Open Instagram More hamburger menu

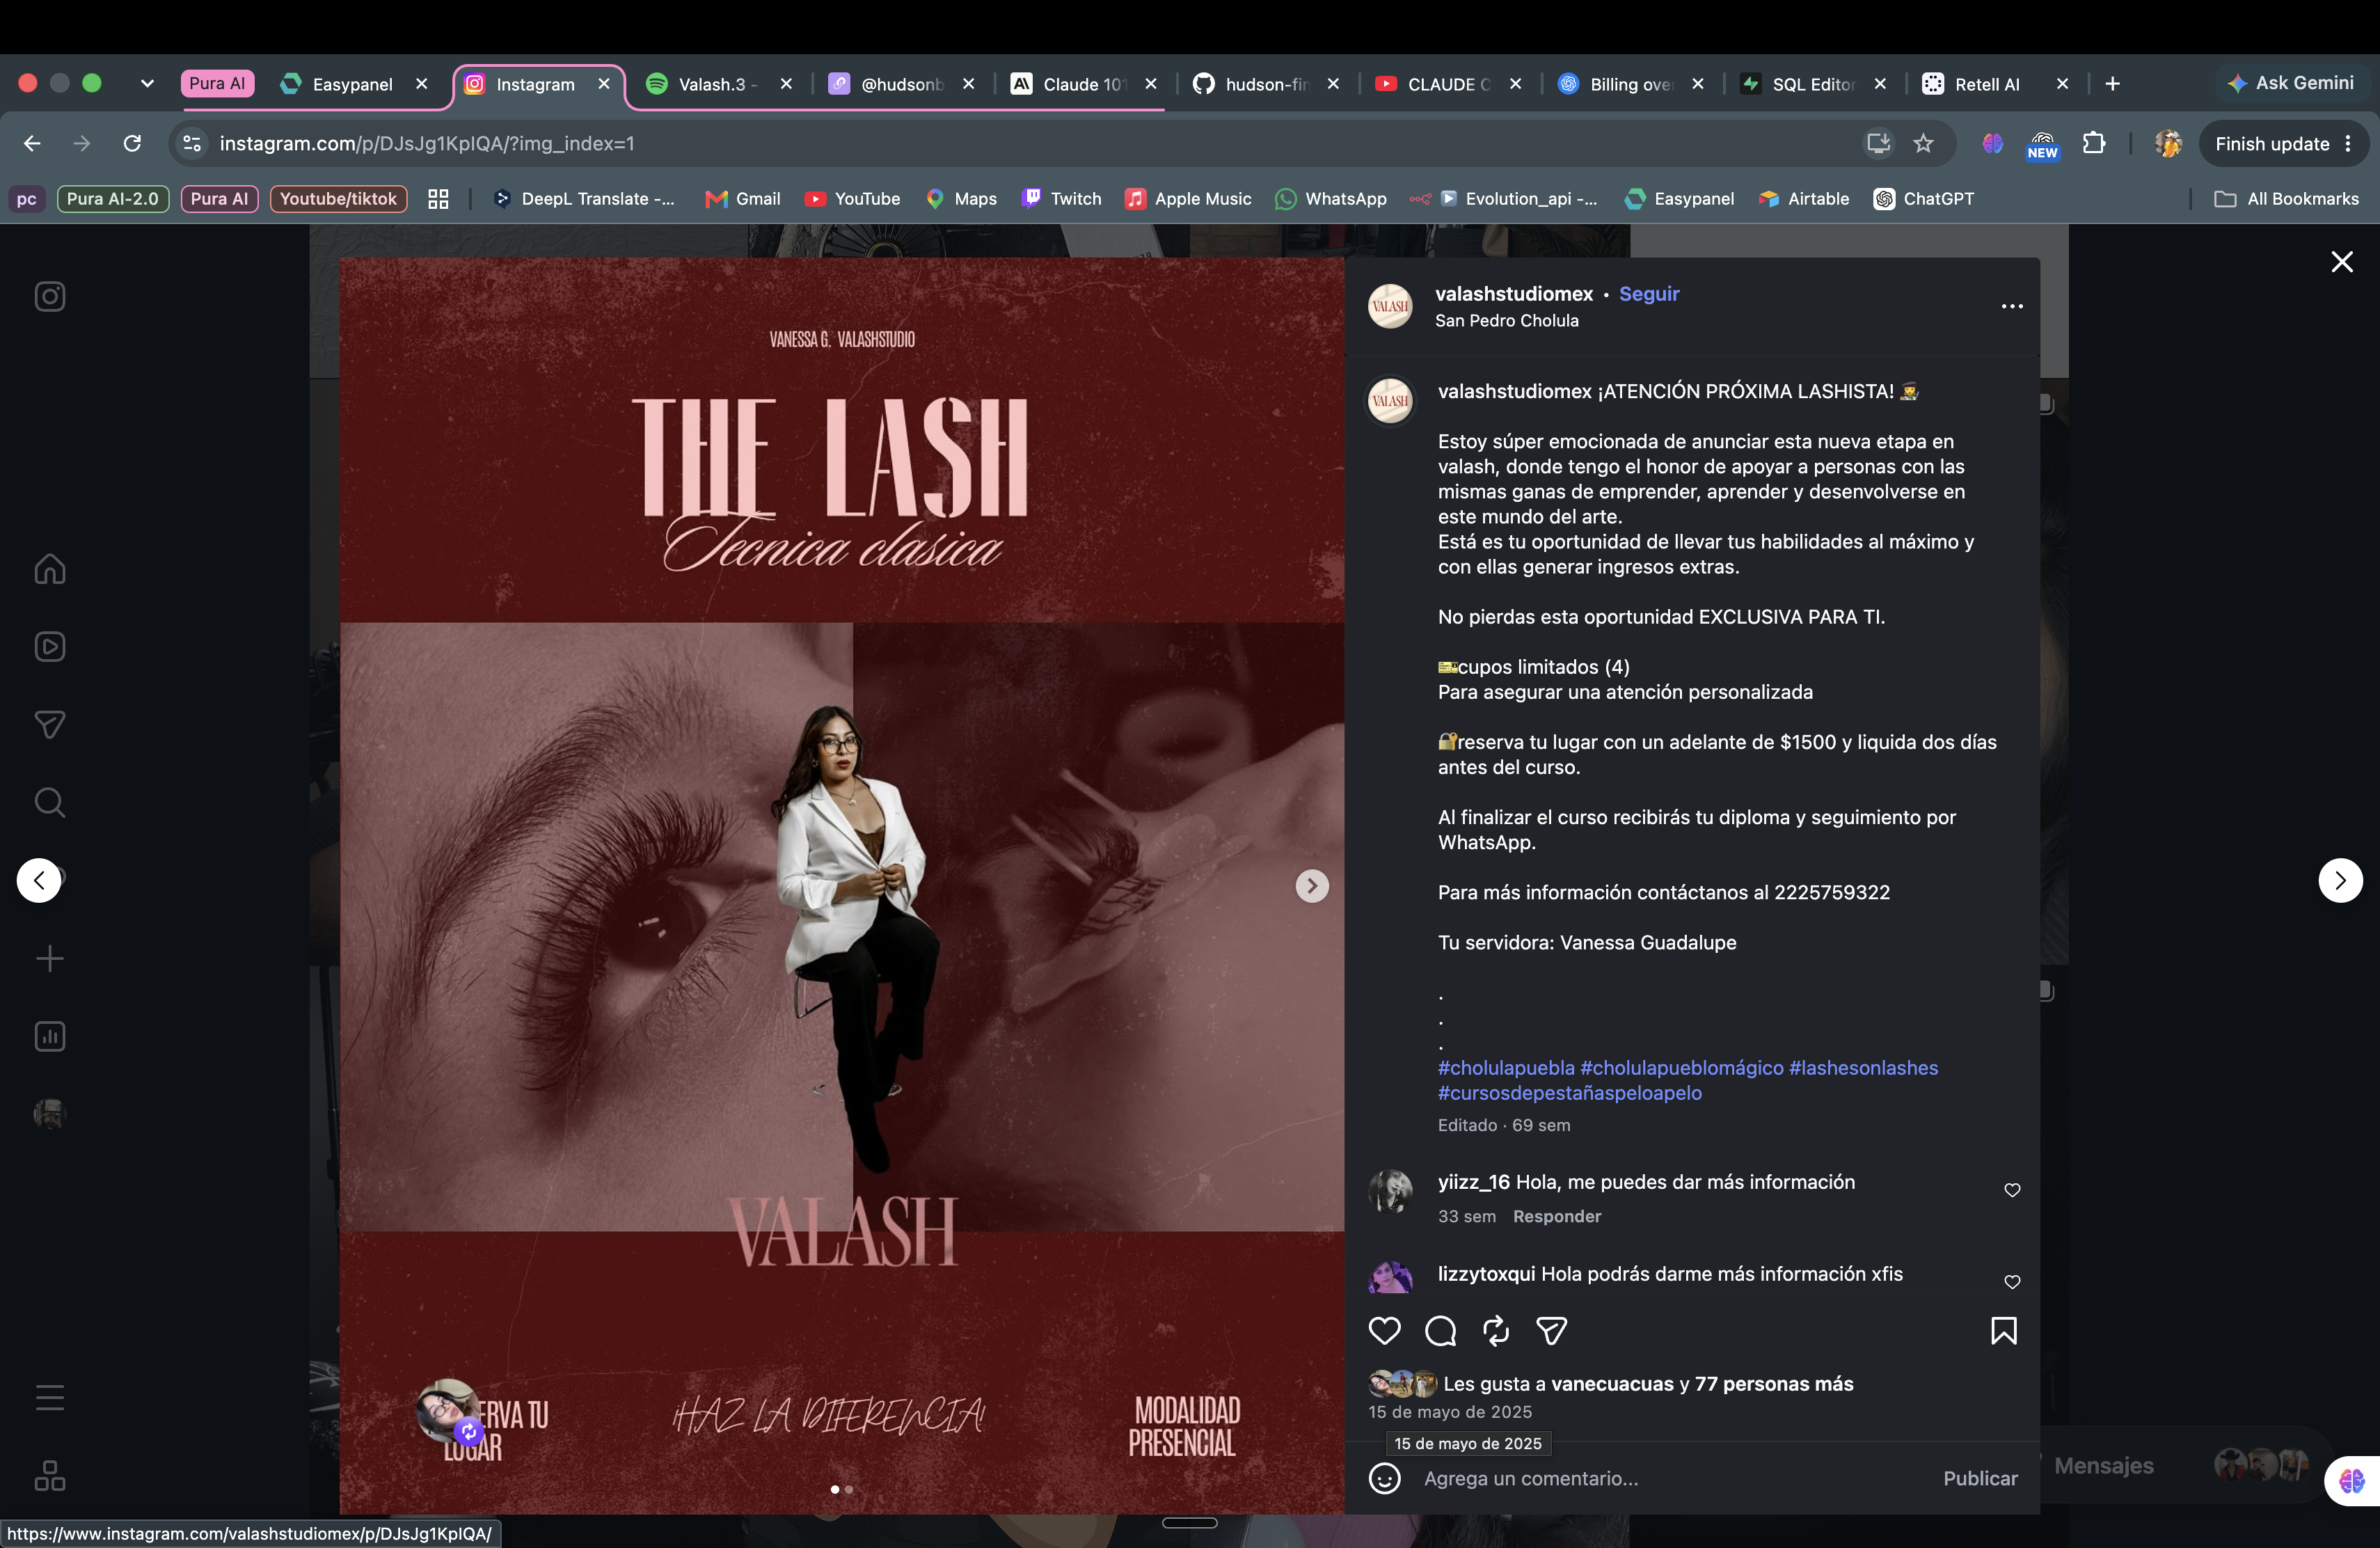(50, 1397)
